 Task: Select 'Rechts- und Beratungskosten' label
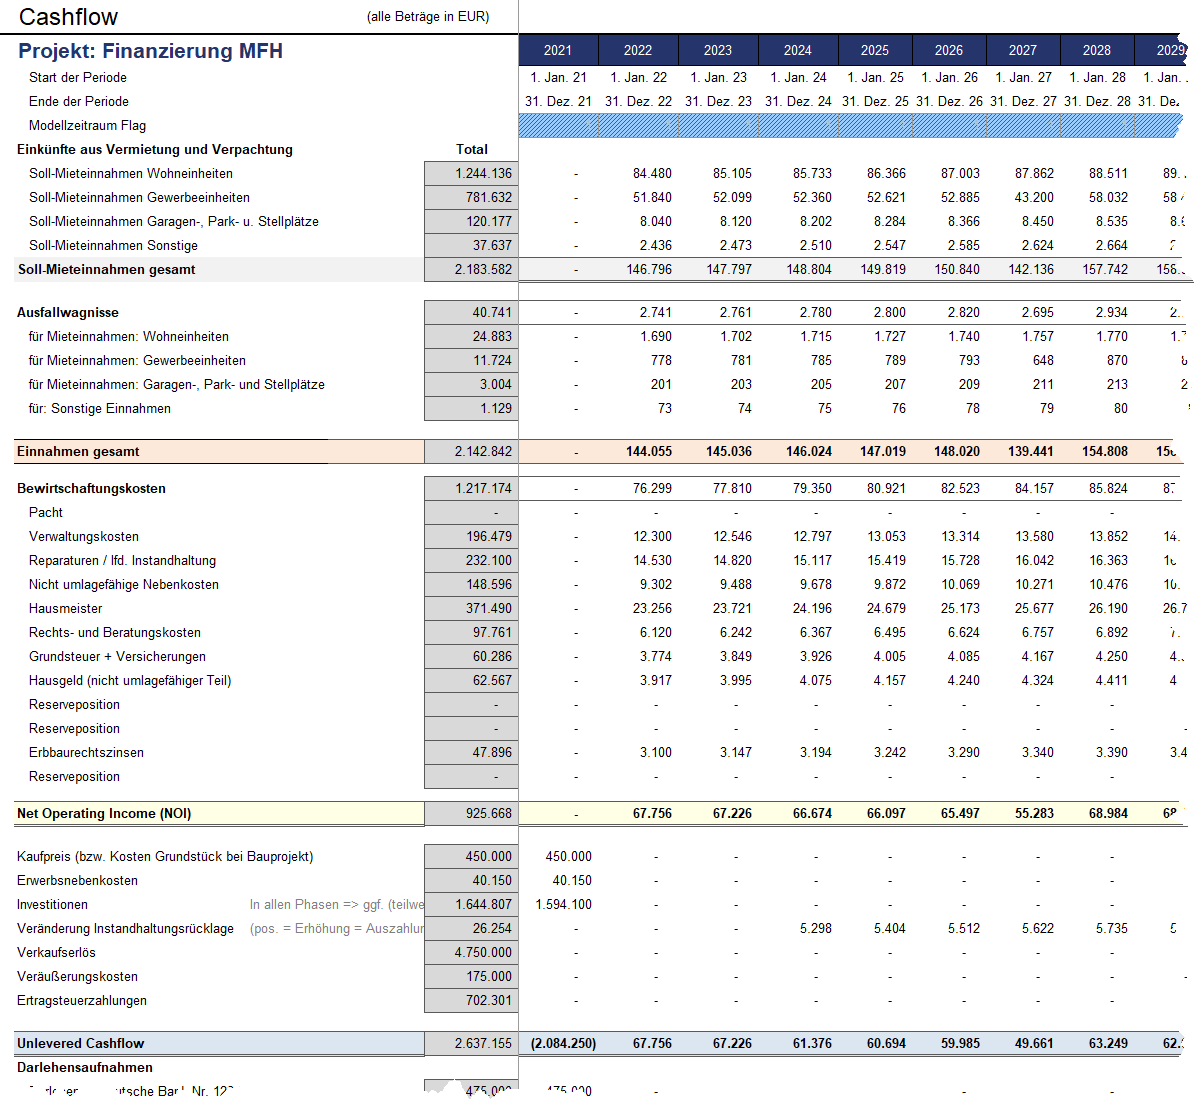[115, 632]
